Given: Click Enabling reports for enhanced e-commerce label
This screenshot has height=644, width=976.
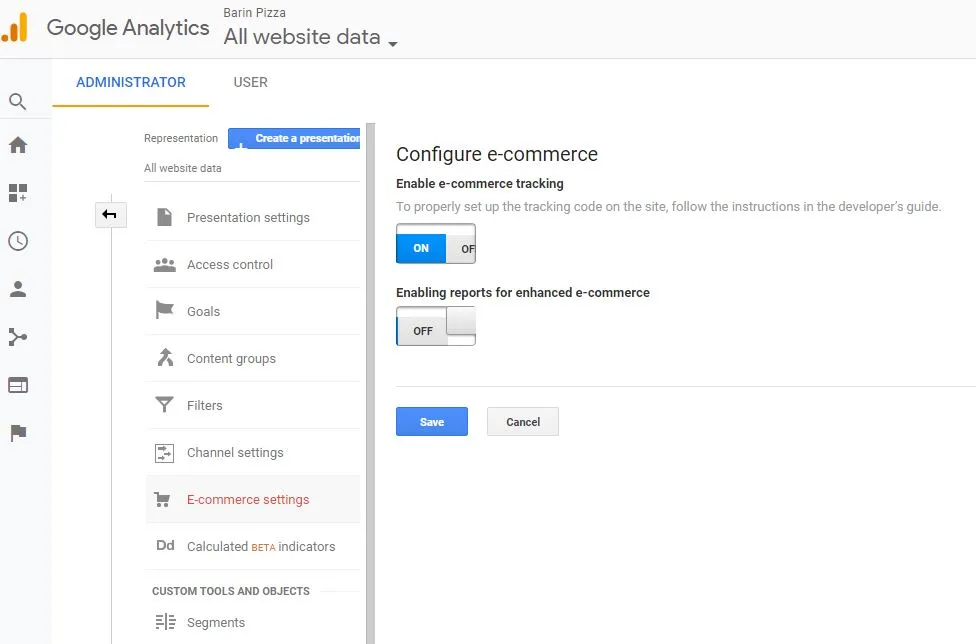Looking at the screenshot, I should click(523, 292).
